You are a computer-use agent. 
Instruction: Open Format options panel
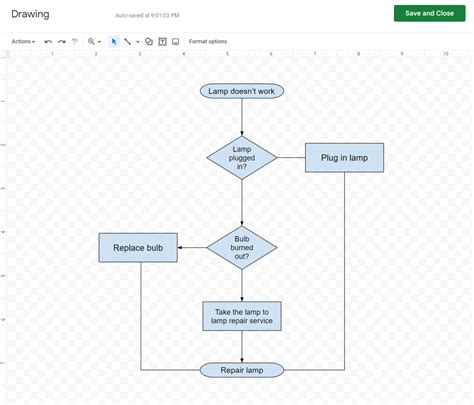[x=208, y=41]
